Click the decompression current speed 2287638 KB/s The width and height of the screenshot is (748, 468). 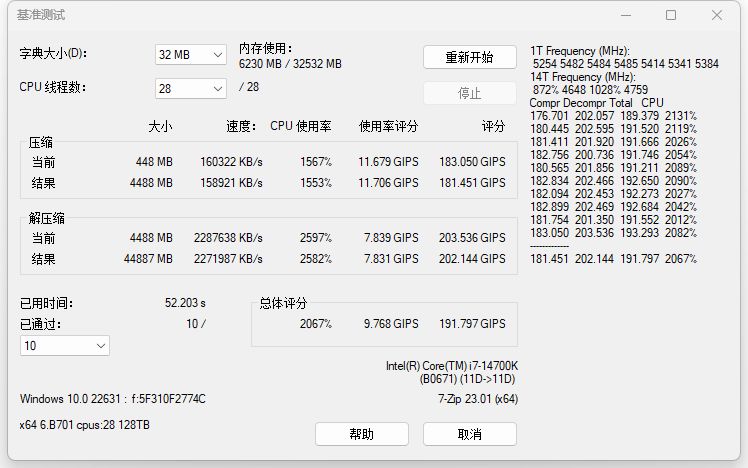pyautogui.click(x=228, y=238)
